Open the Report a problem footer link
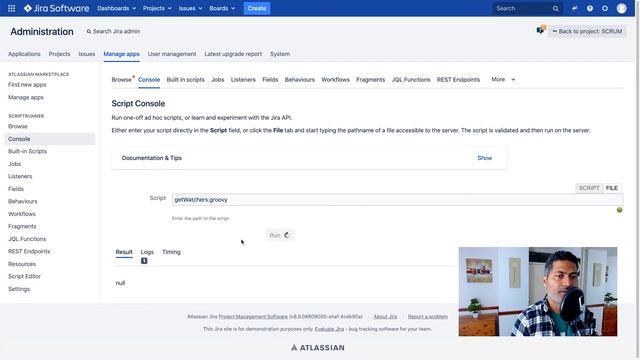 [427, 316]
